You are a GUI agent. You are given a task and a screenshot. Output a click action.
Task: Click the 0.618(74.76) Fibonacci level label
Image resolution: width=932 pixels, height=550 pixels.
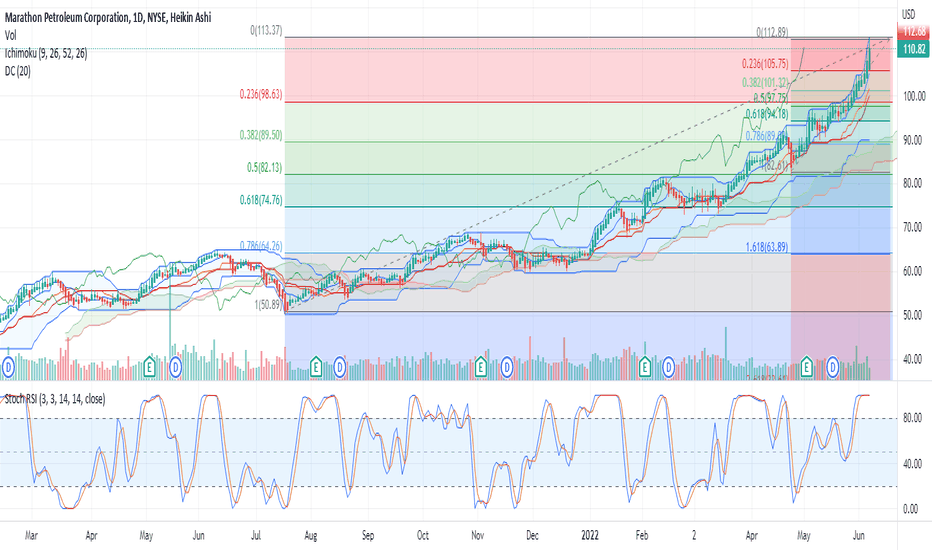coord(261,200)
